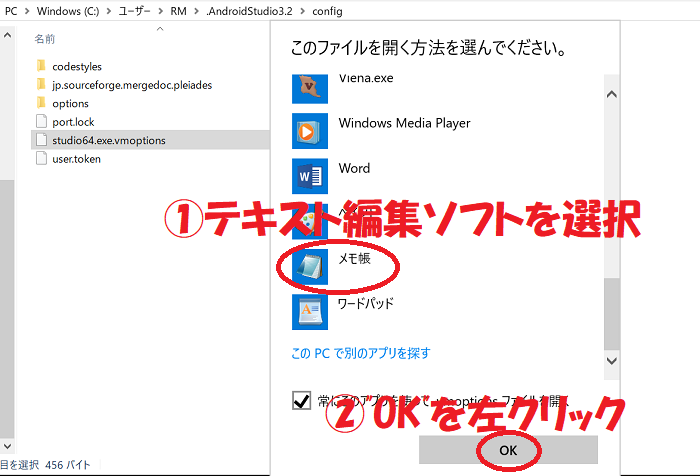
Task: Choose the Word label
Action: [354, 168]
